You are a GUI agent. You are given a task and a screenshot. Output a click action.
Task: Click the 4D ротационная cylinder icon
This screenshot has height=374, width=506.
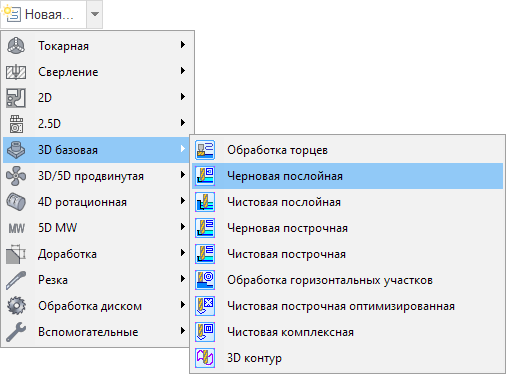(x=16, y=202)
